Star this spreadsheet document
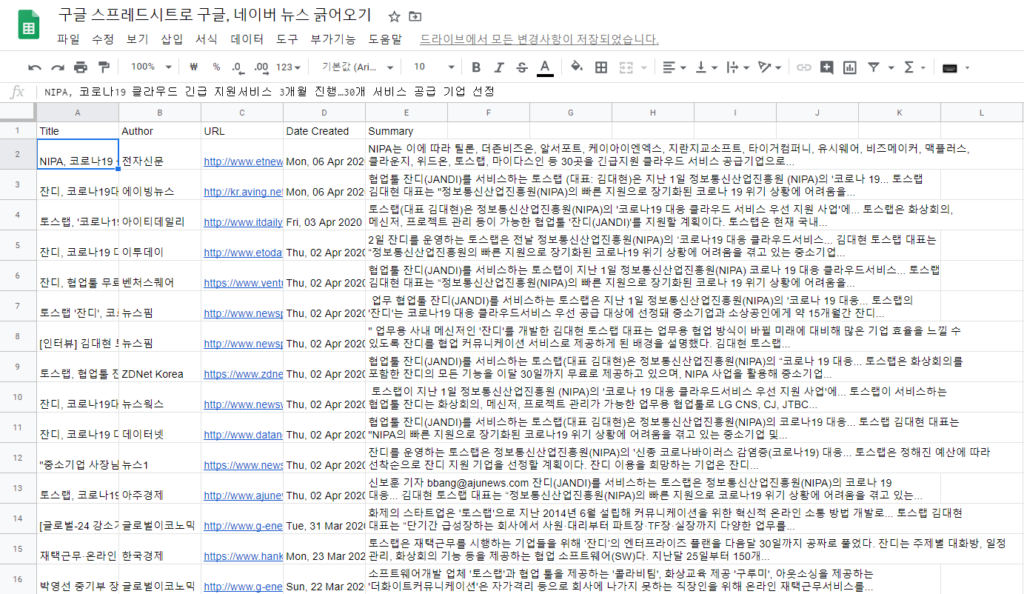1024x594 pixels. (x=394, y=16)
